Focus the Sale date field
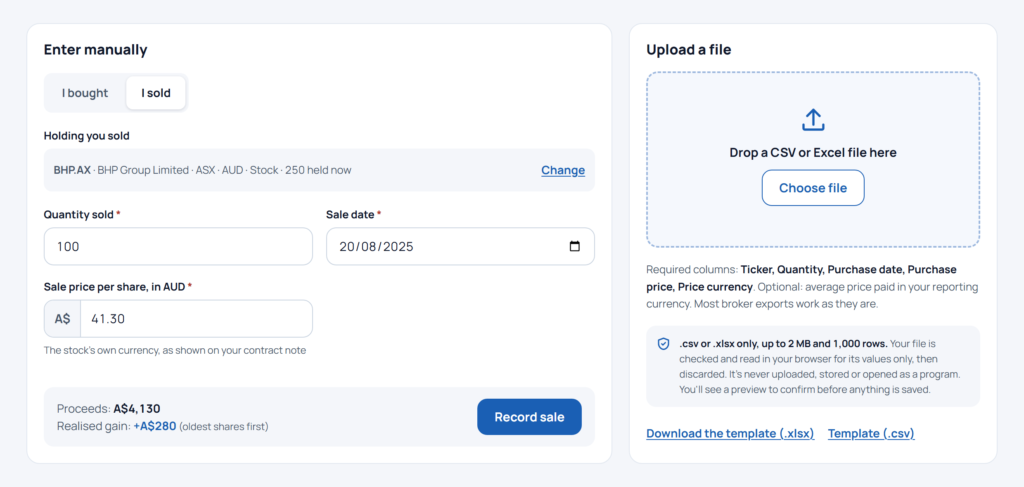1024x487 pixels. point(460,246)
